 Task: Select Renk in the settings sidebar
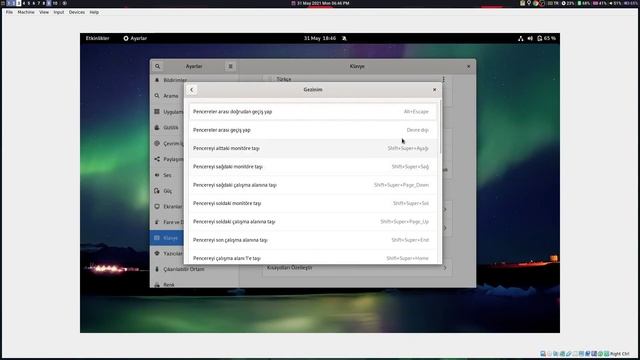169,284
